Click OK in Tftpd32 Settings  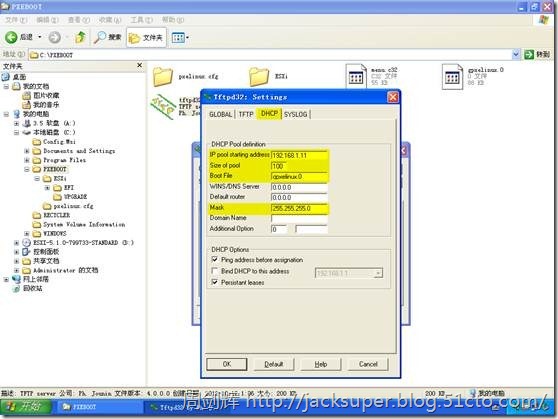pyautogui.click(x=227, y=364)
